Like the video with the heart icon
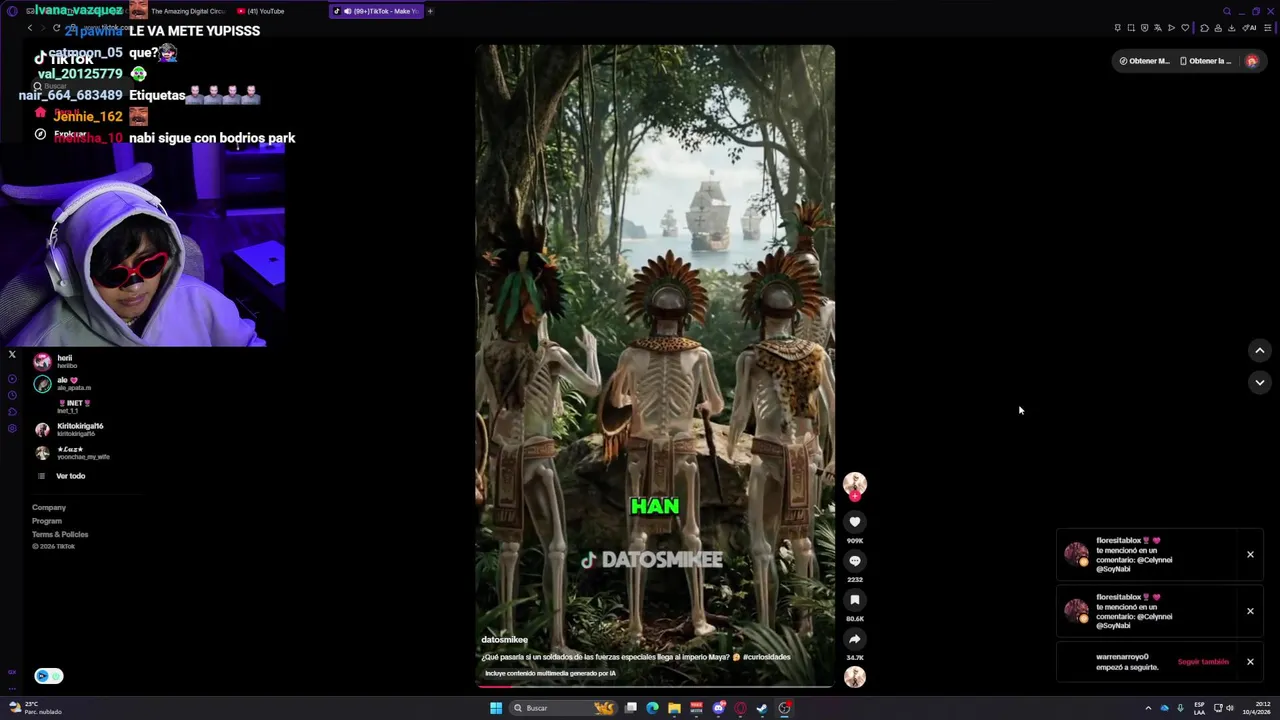 point(854,522)
